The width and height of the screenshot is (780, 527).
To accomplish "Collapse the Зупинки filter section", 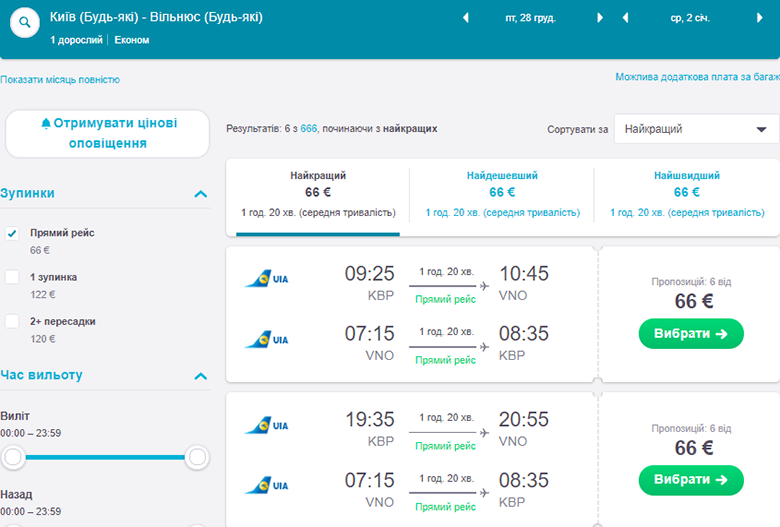I will coord(201,194).
